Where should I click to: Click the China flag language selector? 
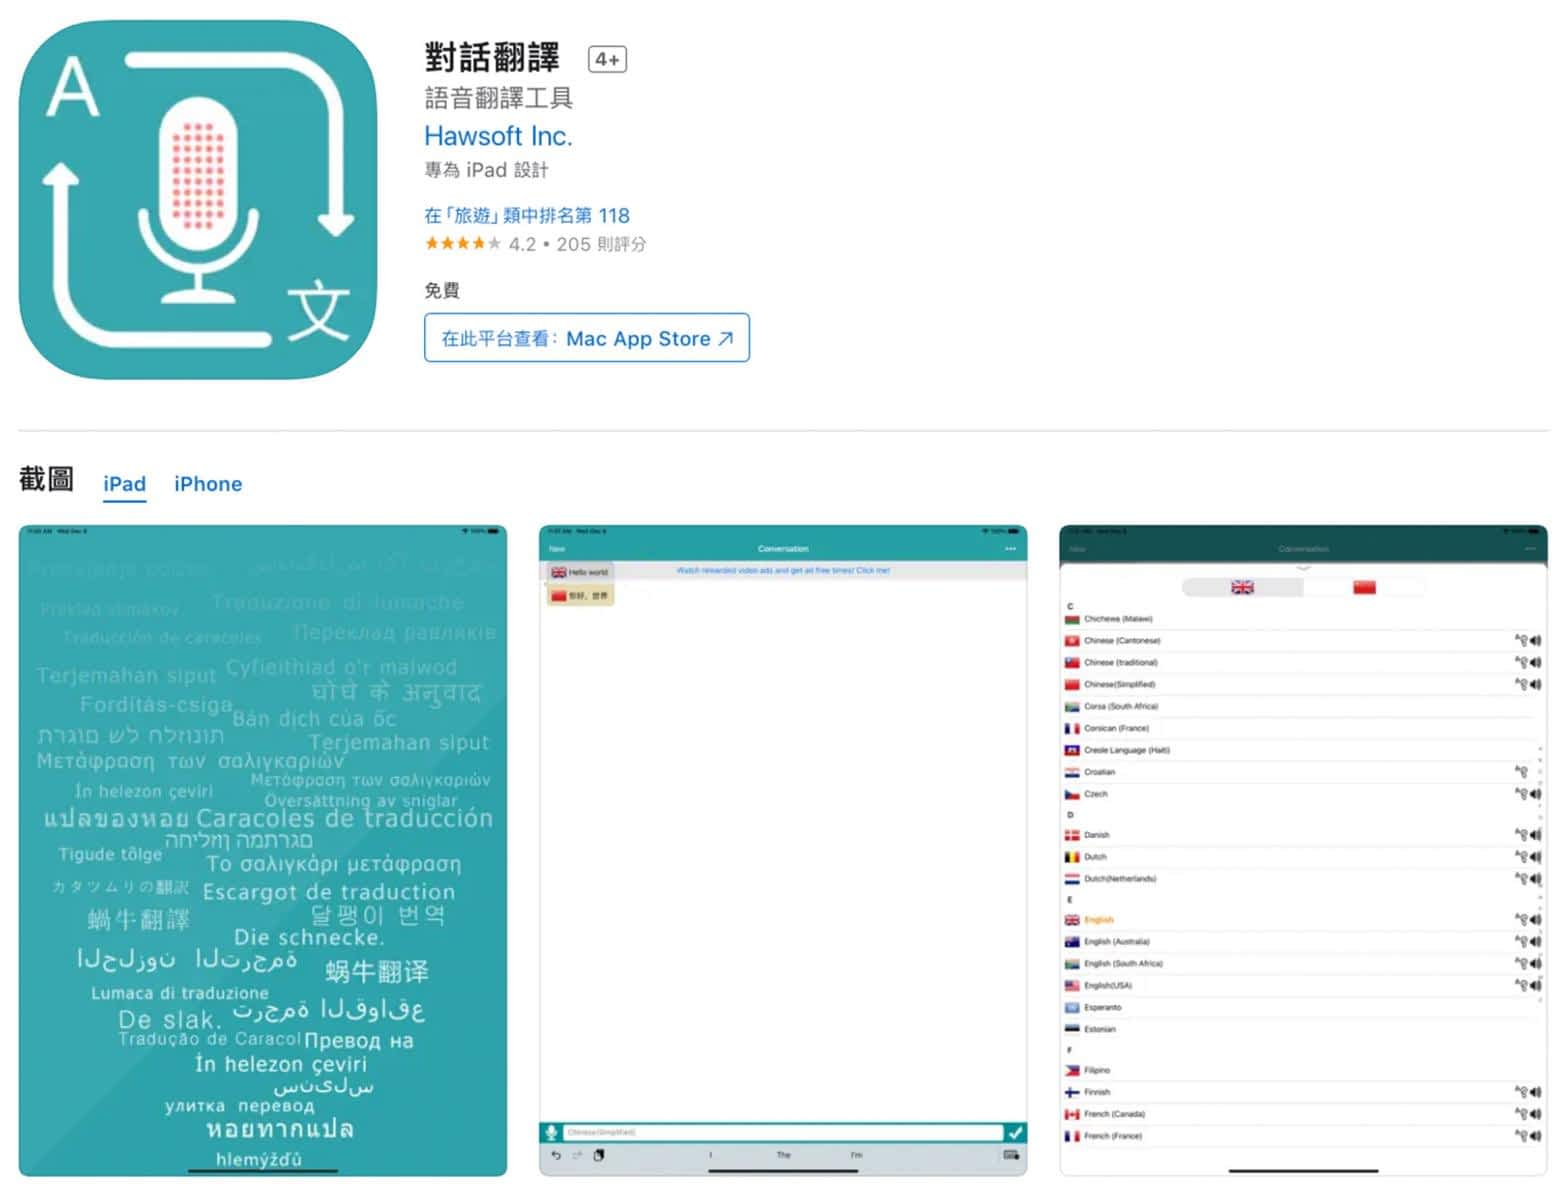1364,587
